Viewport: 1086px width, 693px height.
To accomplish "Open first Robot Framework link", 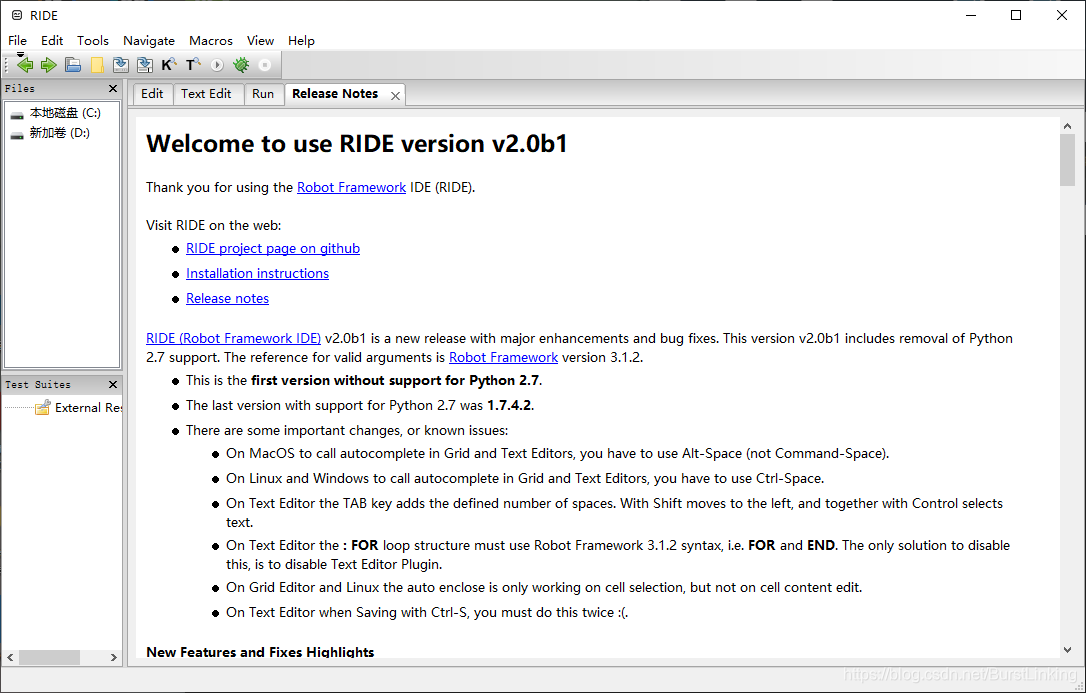I will [x=351, y=188].
